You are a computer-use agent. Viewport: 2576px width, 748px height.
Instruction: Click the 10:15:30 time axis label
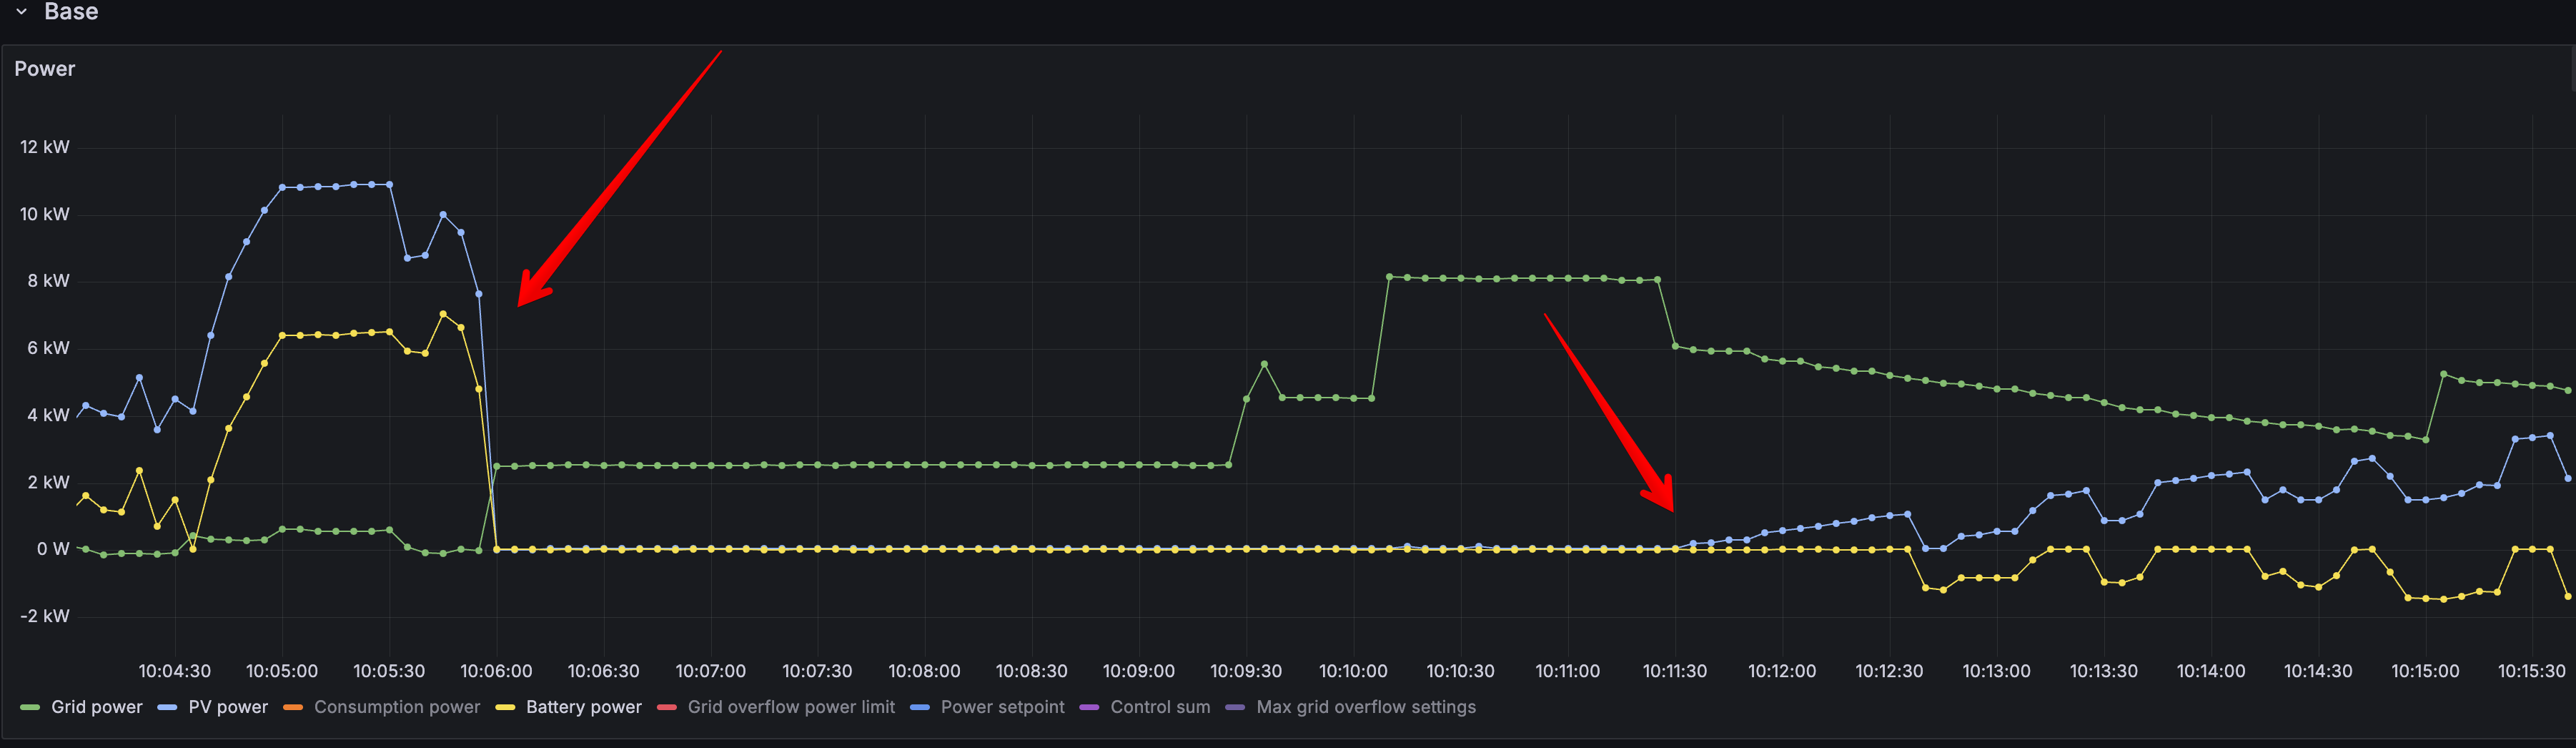coord(2532,671)
